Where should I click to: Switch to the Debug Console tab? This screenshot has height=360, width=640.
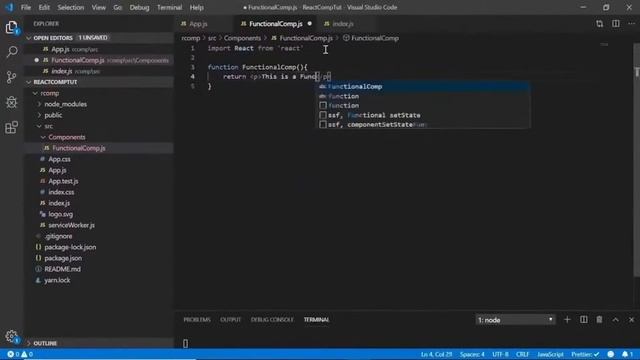point(272,320)
